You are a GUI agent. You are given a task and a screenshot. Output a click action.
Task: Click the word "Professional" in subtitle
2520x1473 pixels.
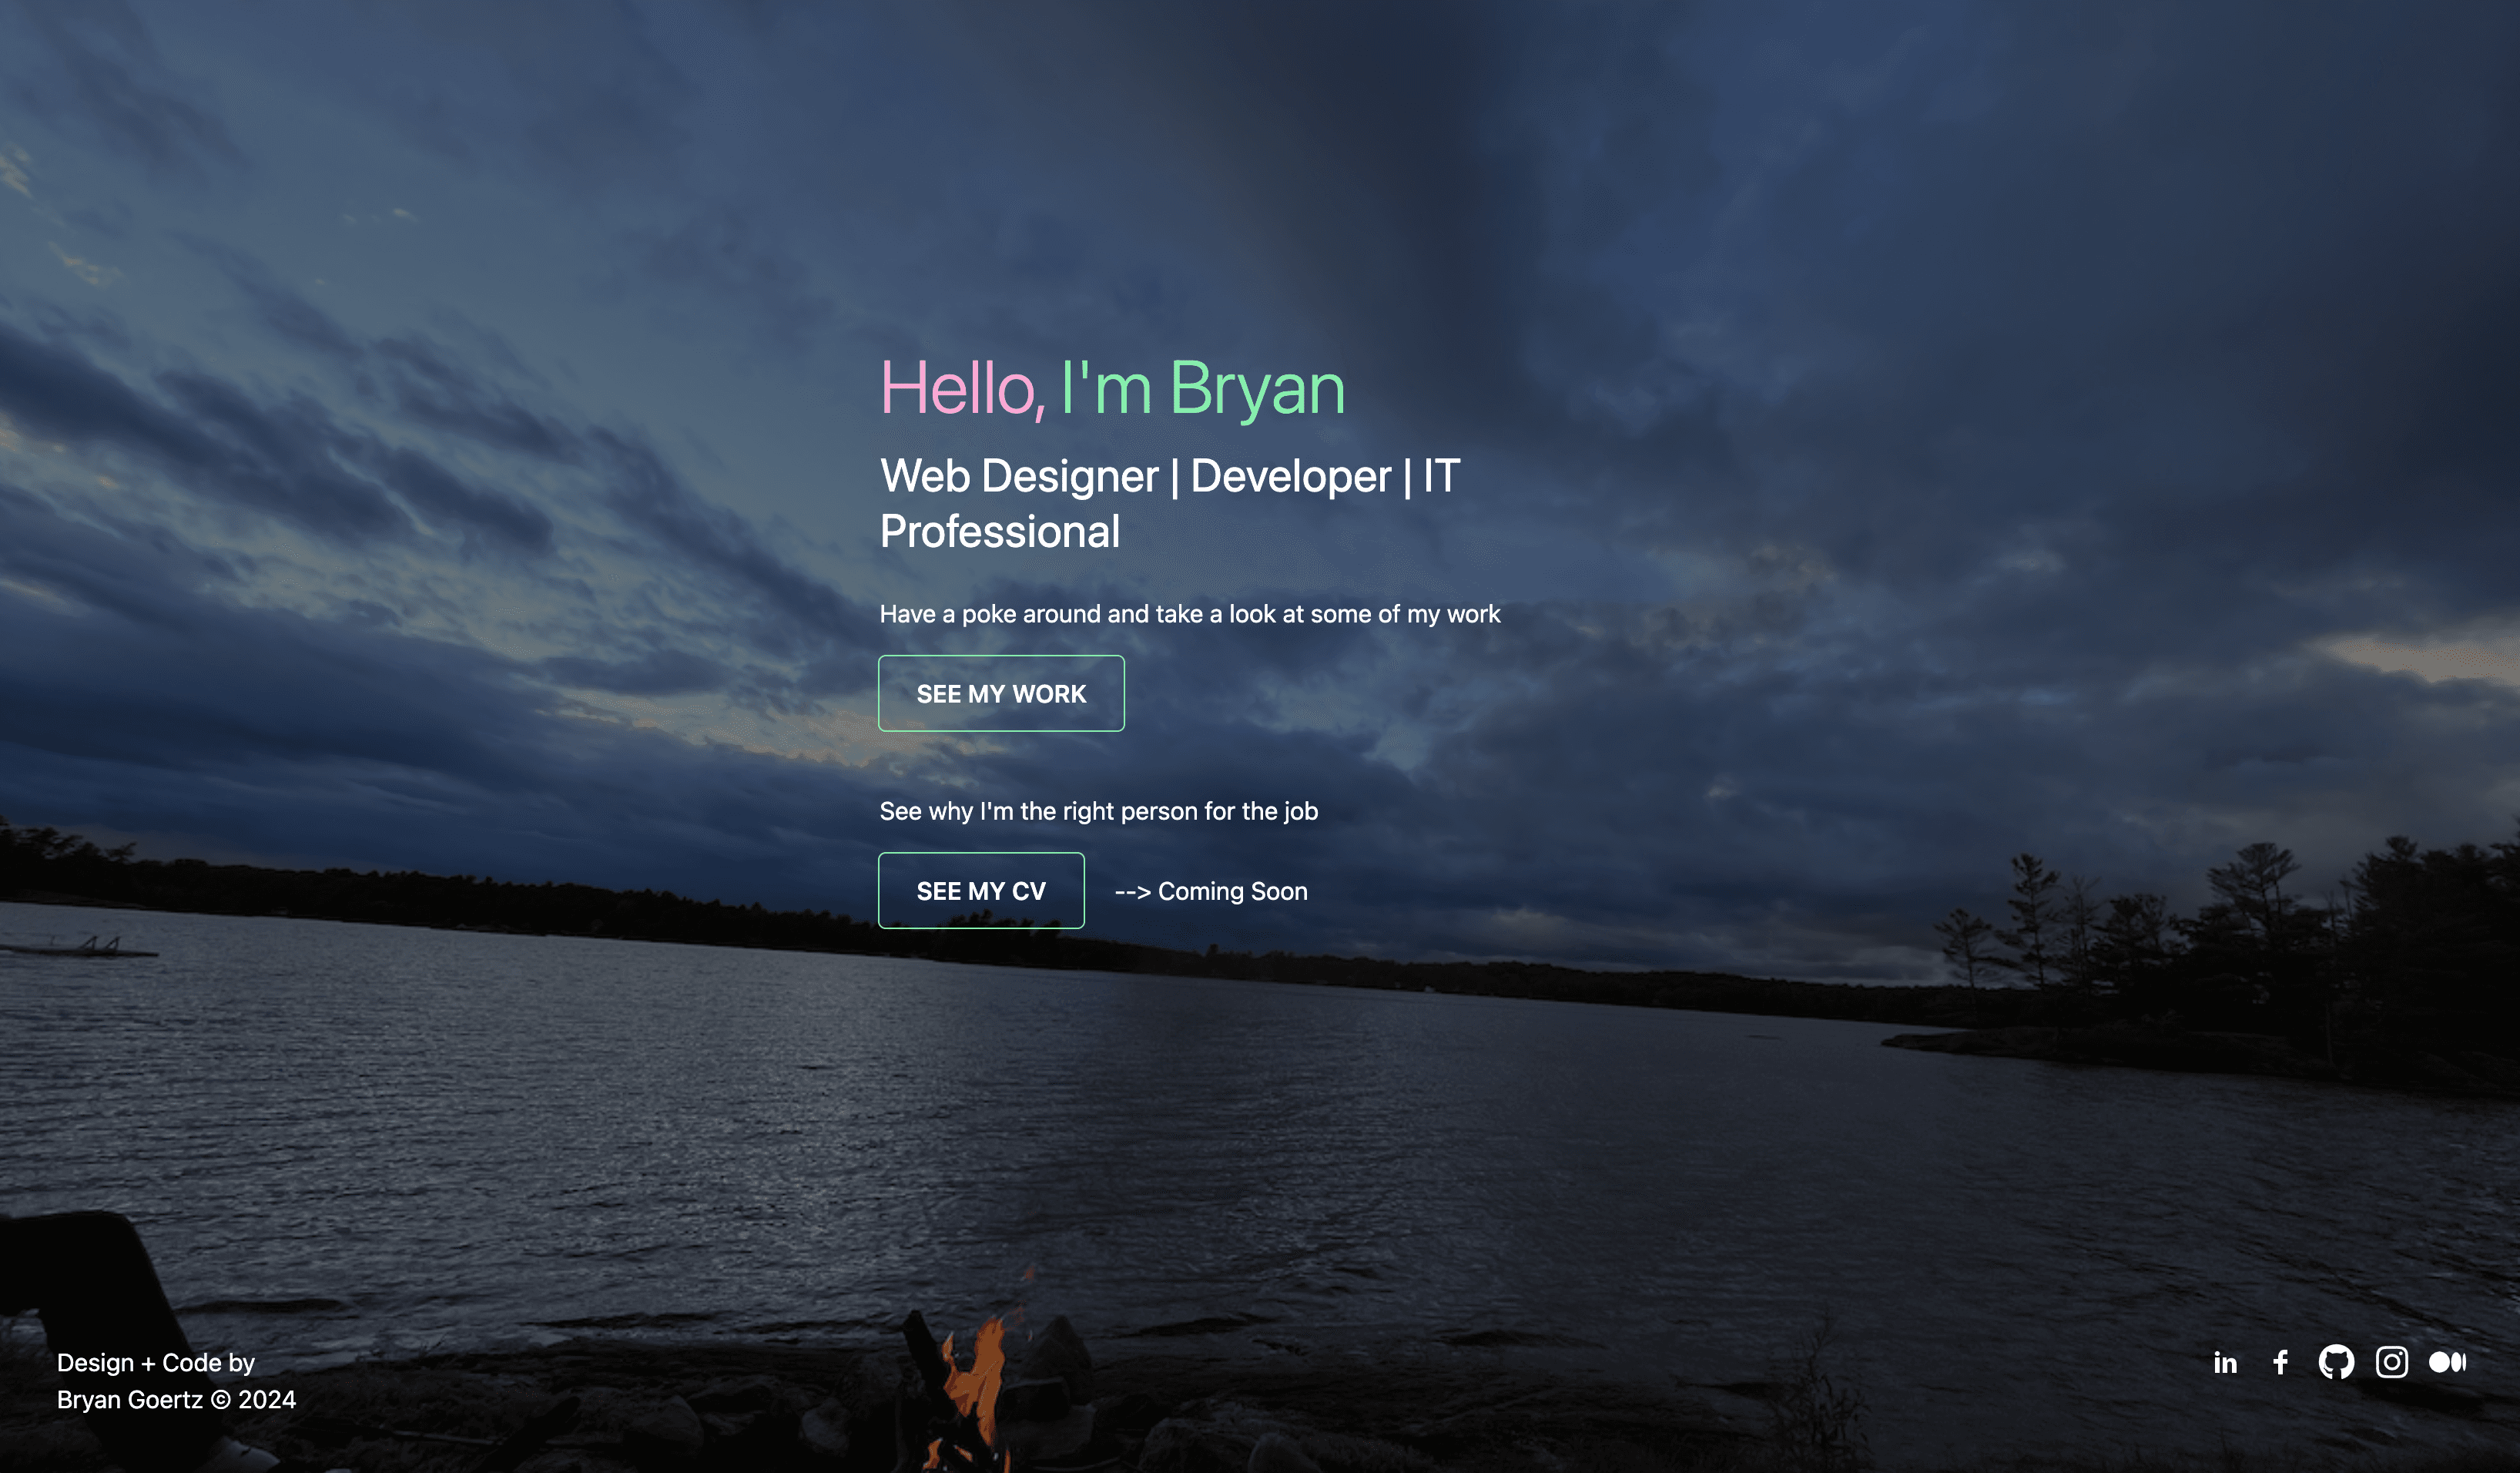click(x=999, y=531)
